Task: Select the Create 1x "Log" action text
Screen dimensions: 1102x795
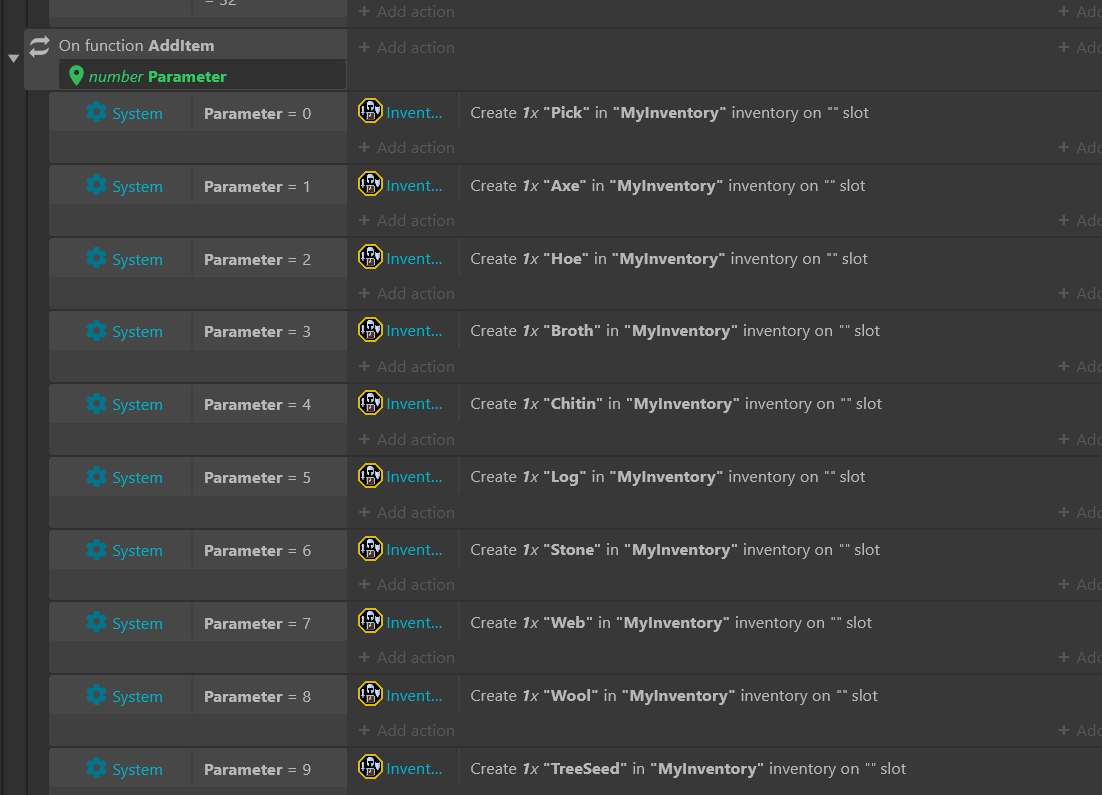Action: point(668,477)
